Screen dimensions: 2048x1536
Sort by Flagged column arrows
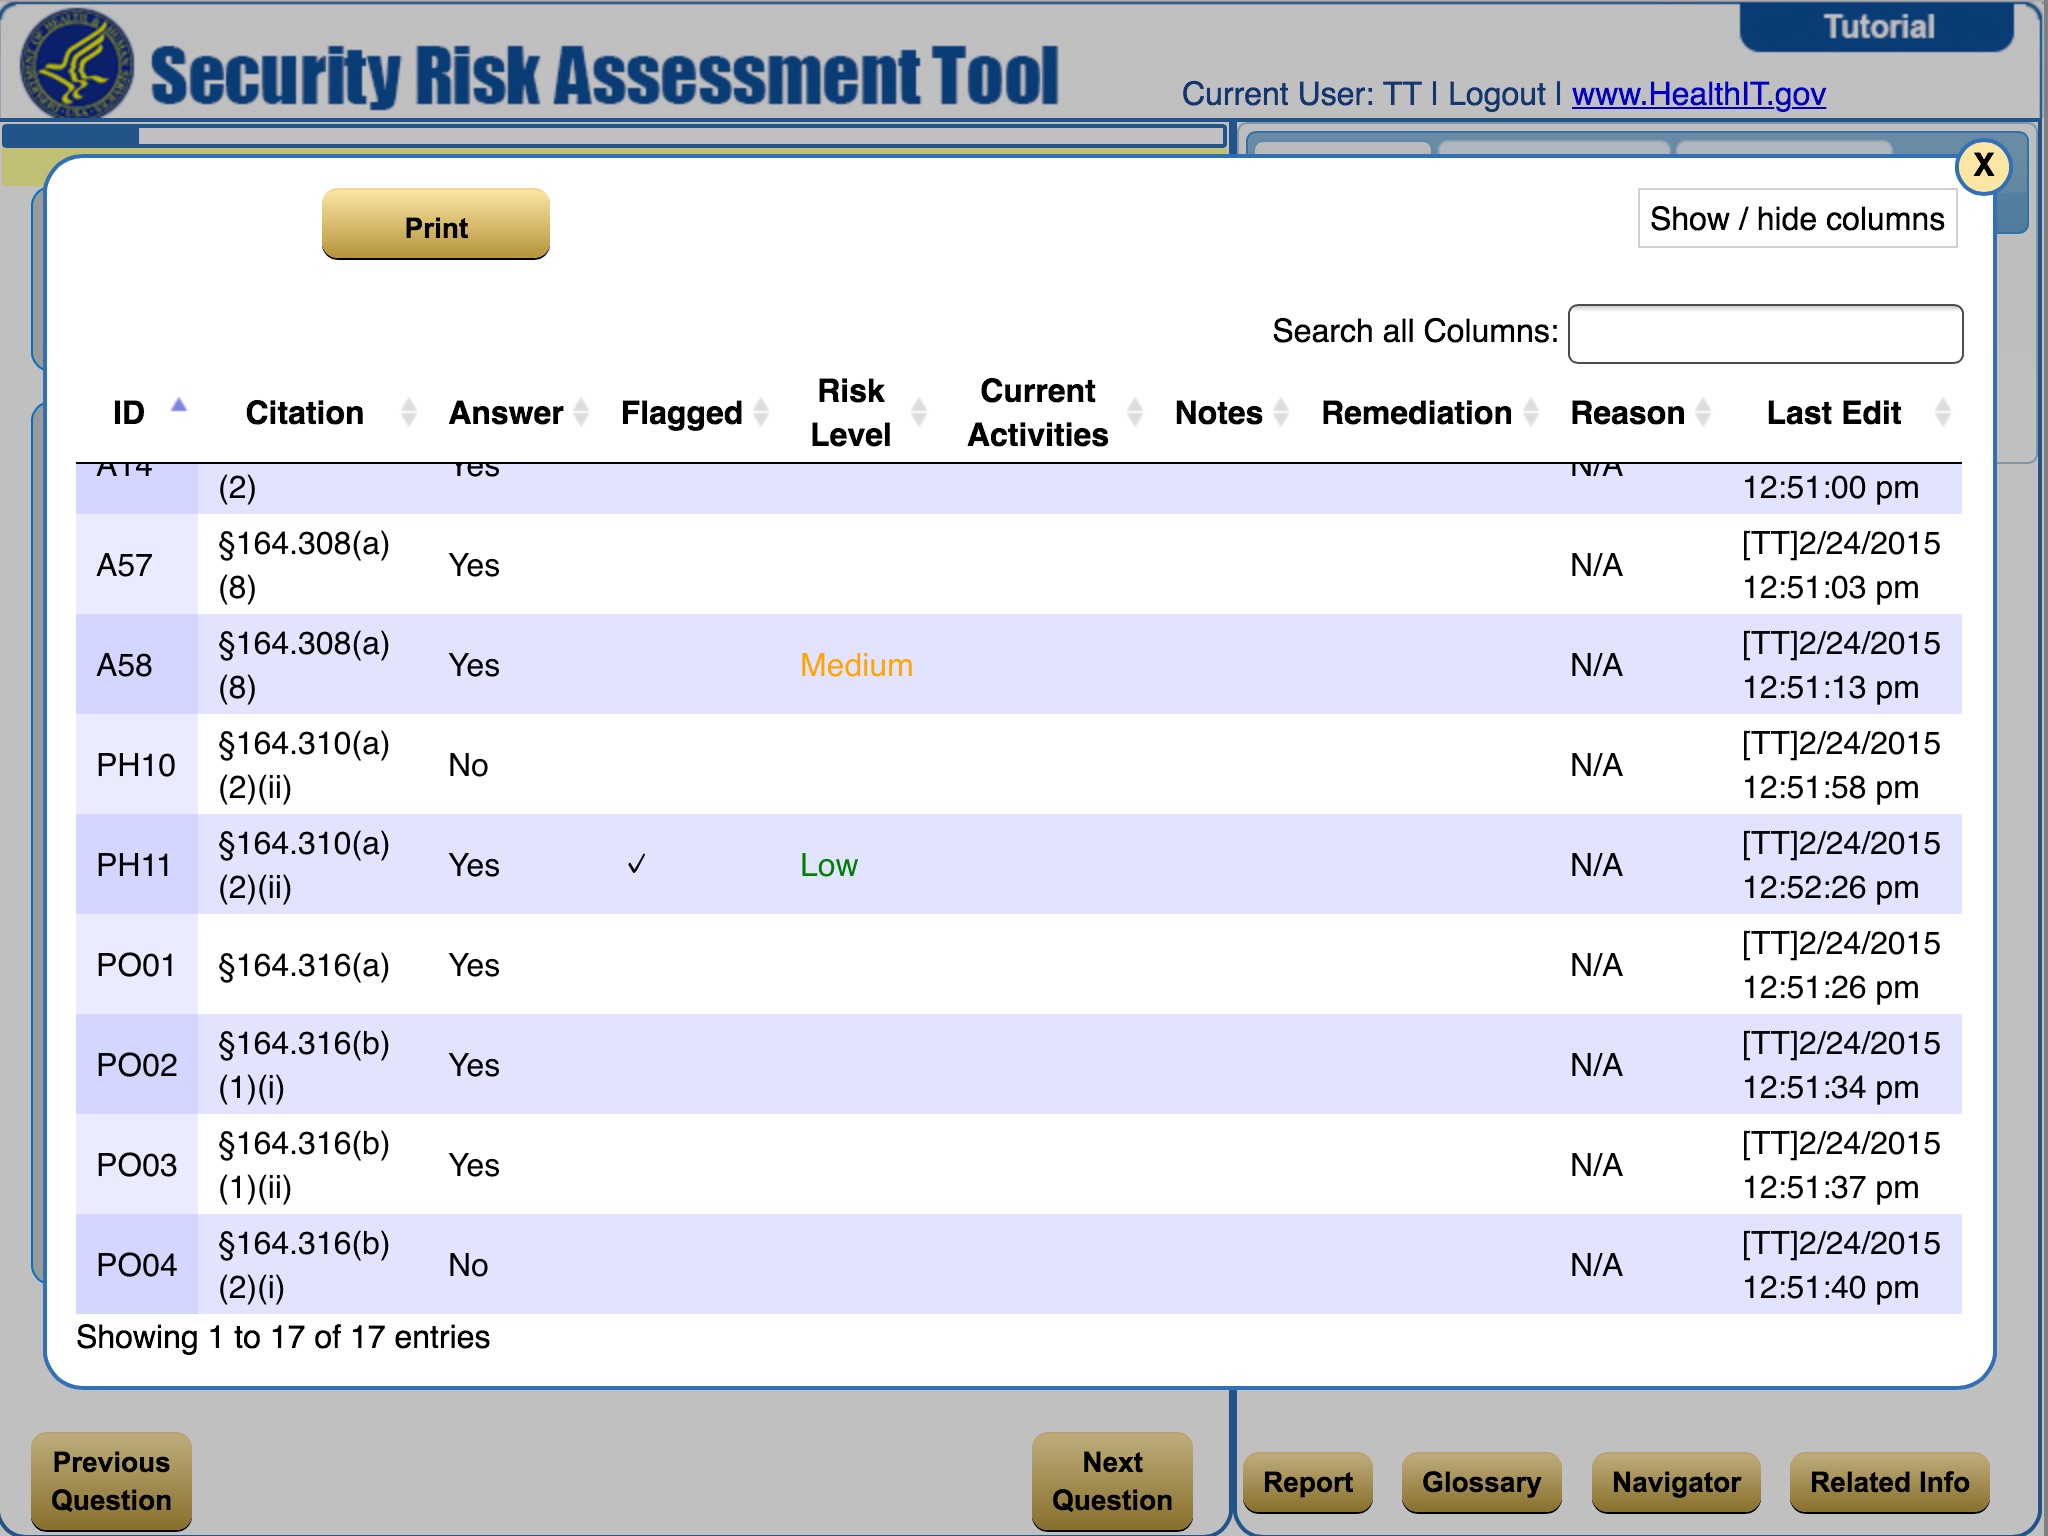(761, 412)
